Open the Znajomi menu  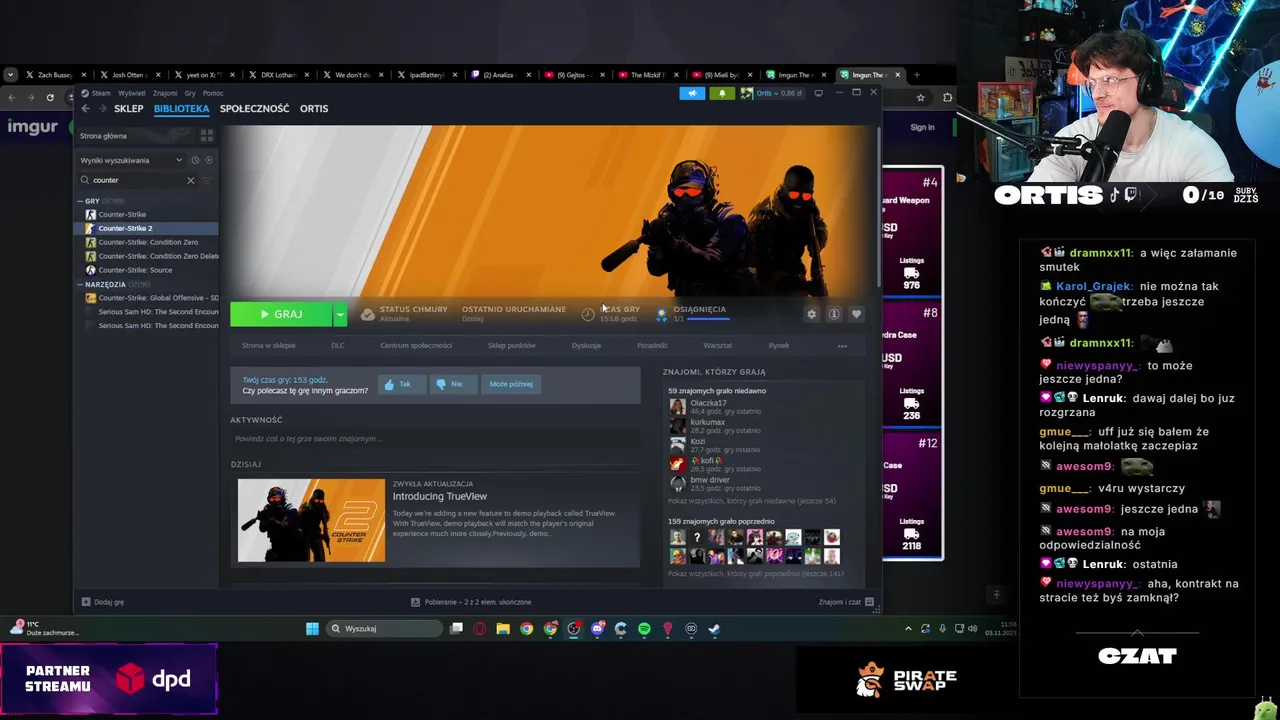pos(165,93)
